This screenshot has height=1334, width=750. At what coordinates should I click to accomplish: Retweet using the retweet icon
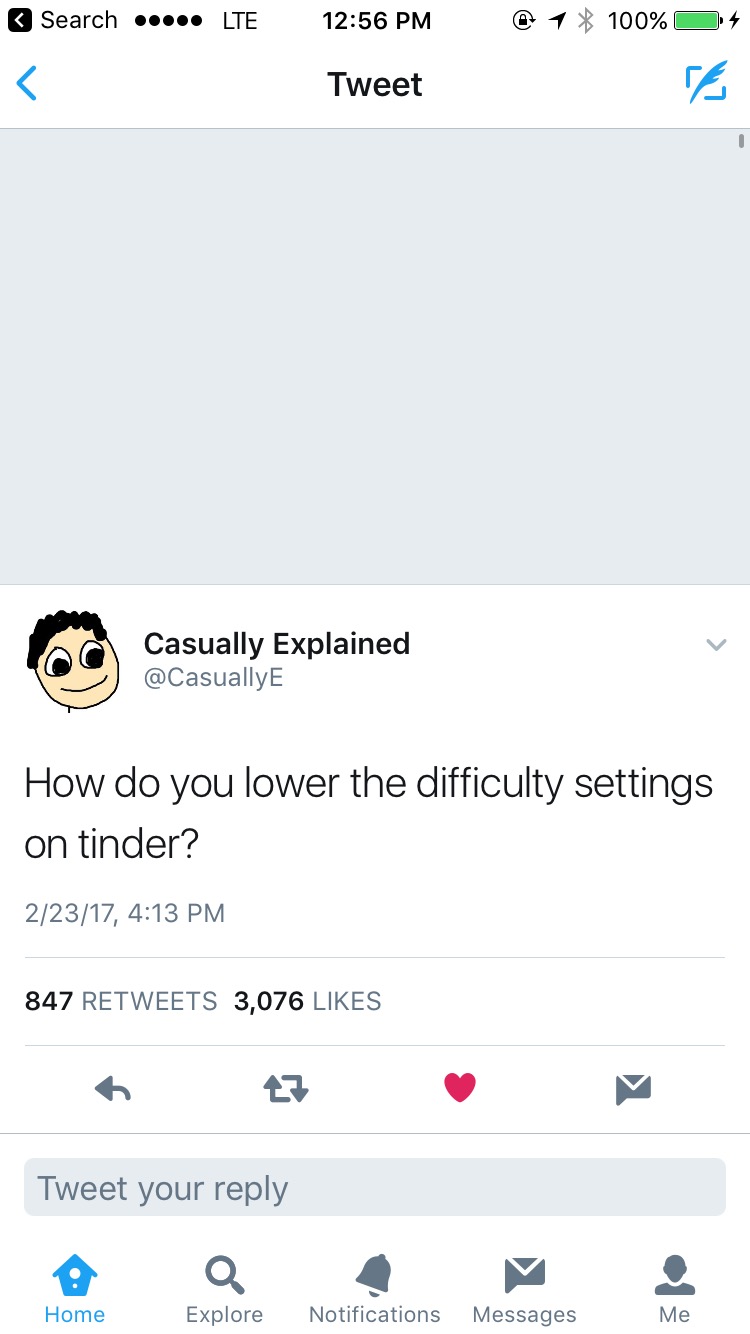coord(286,1089)
